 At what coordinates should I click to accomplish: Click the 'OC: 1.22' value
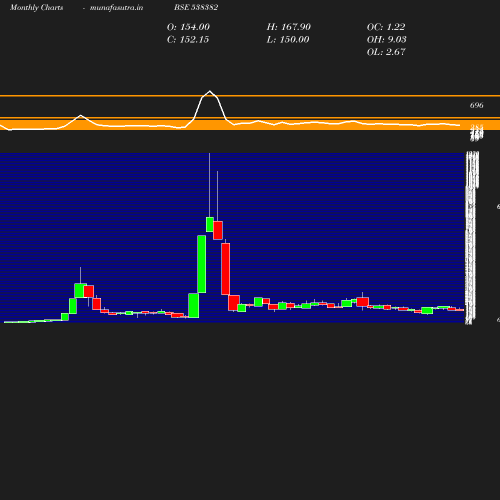tap(386, 27)
